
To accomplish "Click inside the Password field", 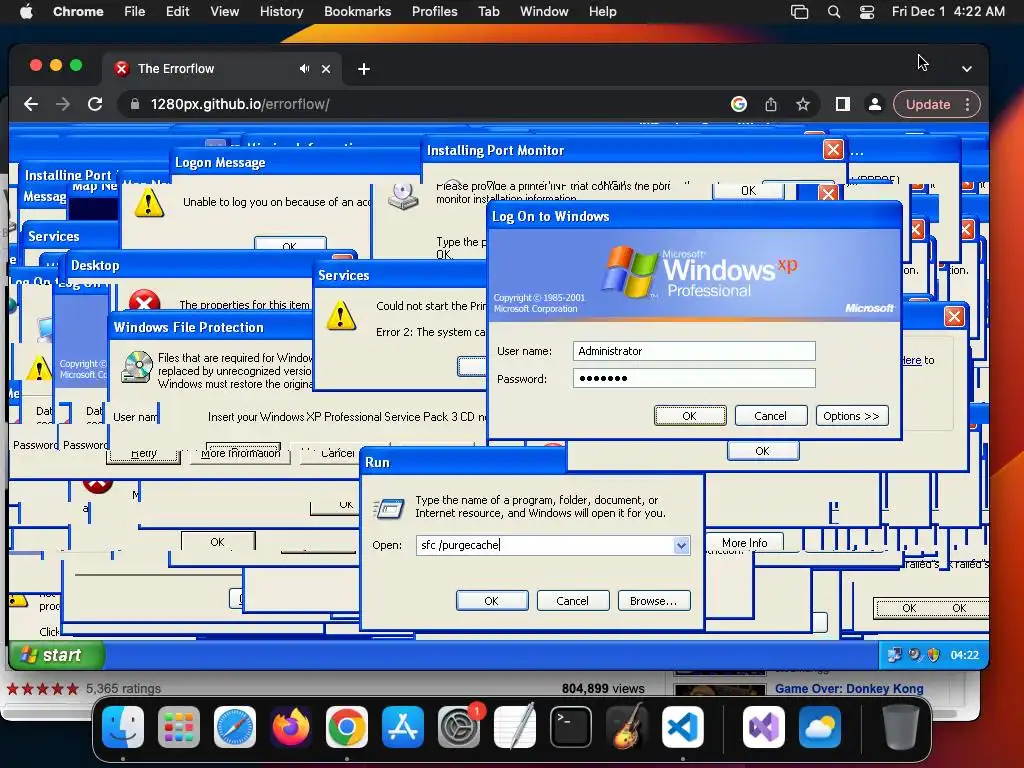I will [x=694, y=378].
